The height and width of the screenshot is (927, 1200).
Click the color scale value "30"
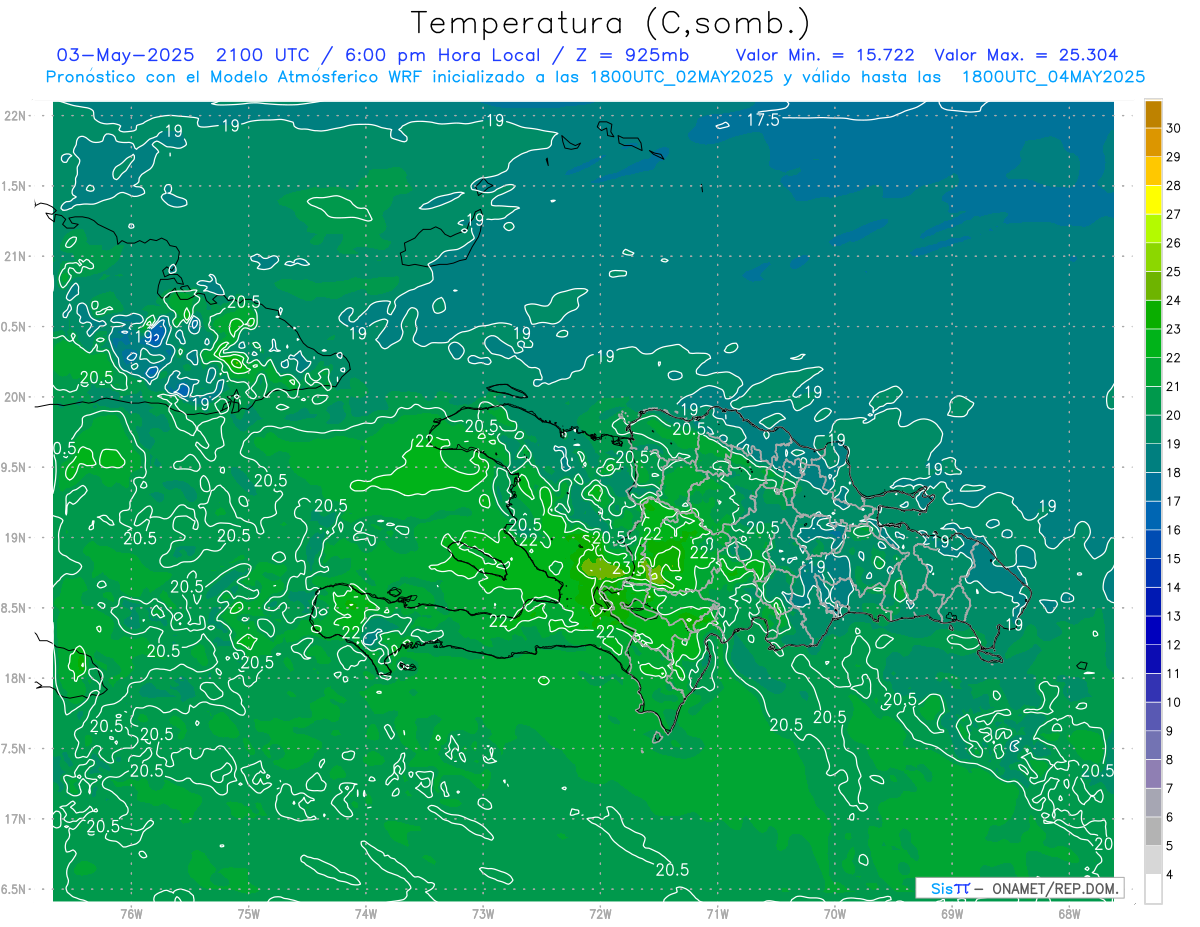coord(1173,128)
